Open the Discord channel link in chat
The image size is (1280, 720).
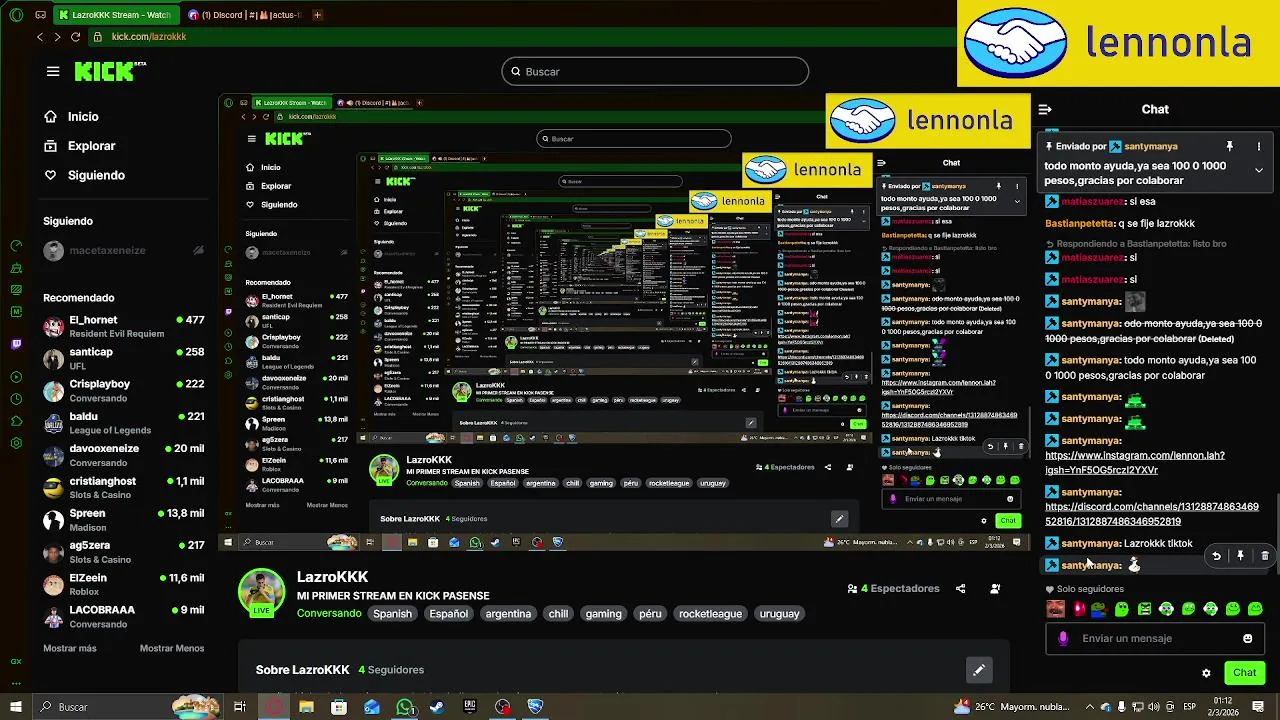1152,514
